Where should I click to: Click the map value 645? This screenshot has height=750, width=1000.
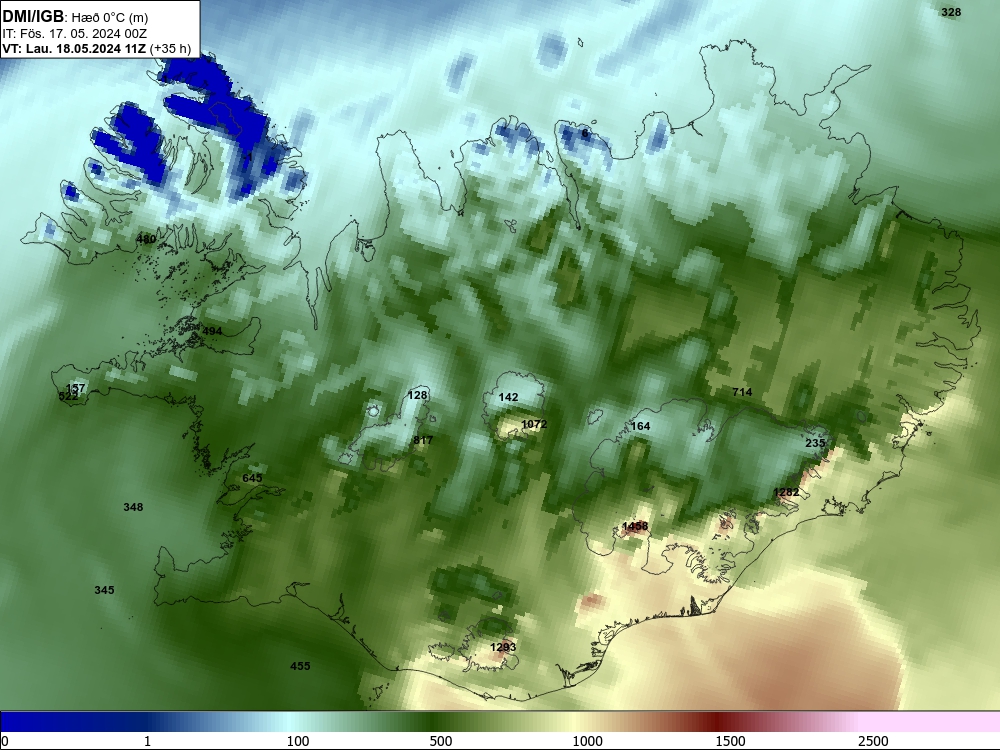click(x=253, y=478)
